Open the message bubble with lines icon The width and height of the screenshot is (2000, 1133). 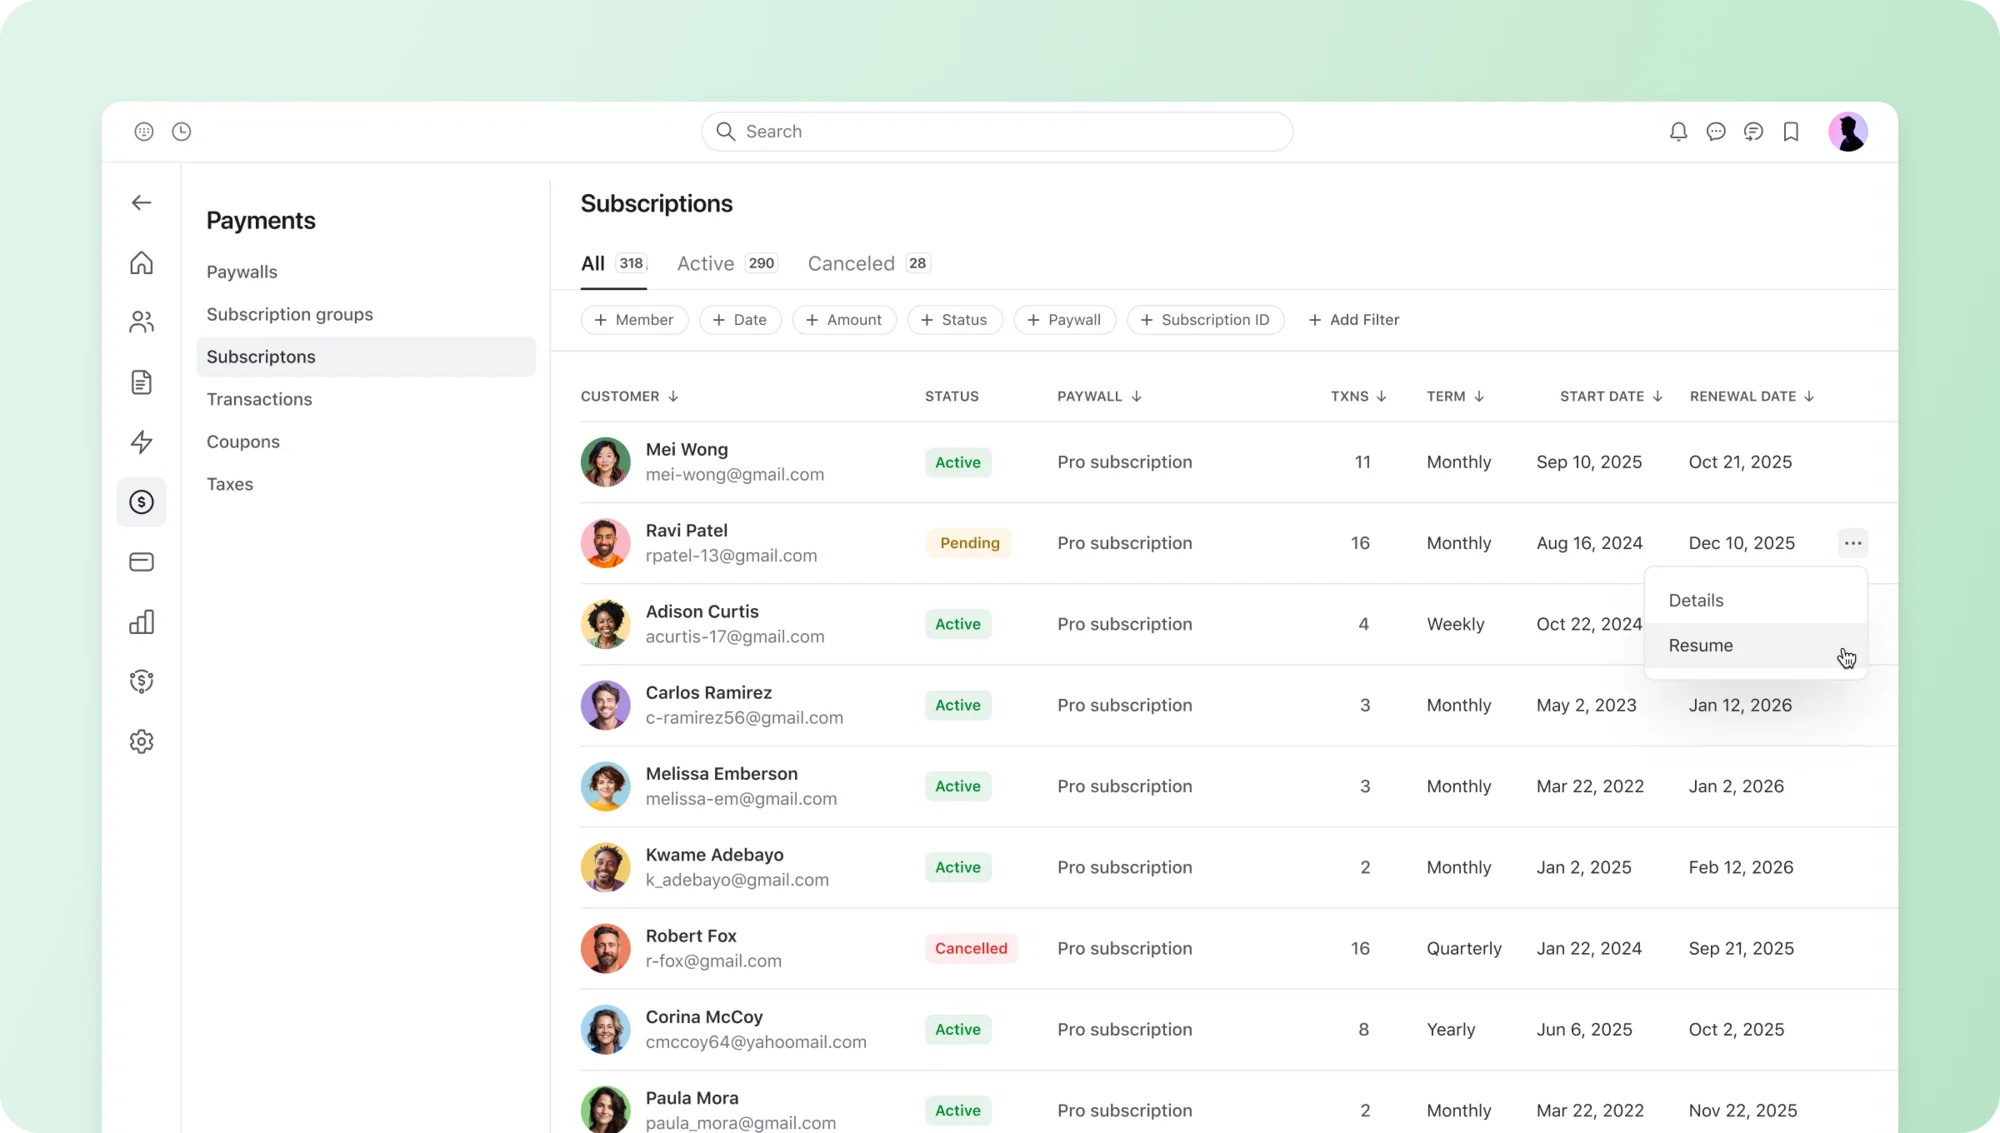click(x=1753, y=131)
